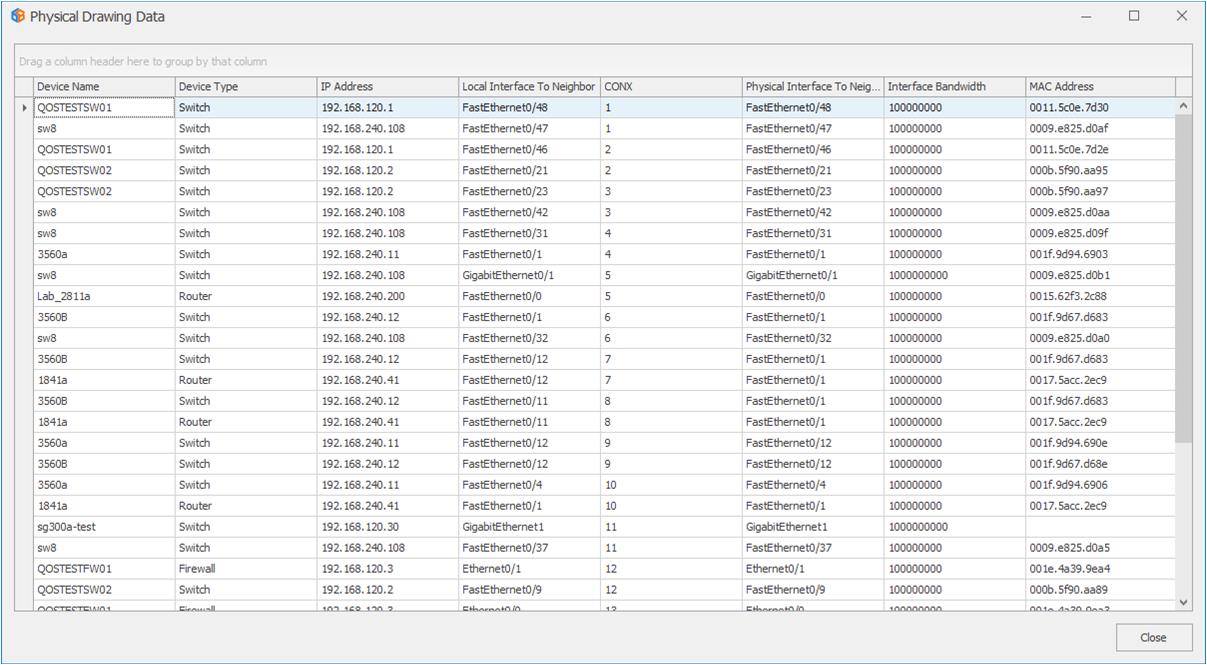Viewport: 1207px width, 665px height.
Task: Click MAC address 000b.5f90.aa89
Action: point(1101,590)
